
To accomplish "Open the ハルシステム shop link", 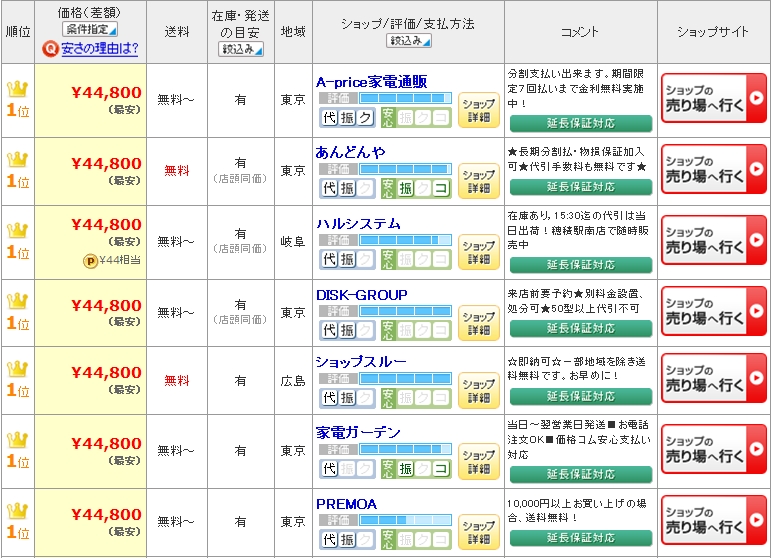I will tap(358, 224).
